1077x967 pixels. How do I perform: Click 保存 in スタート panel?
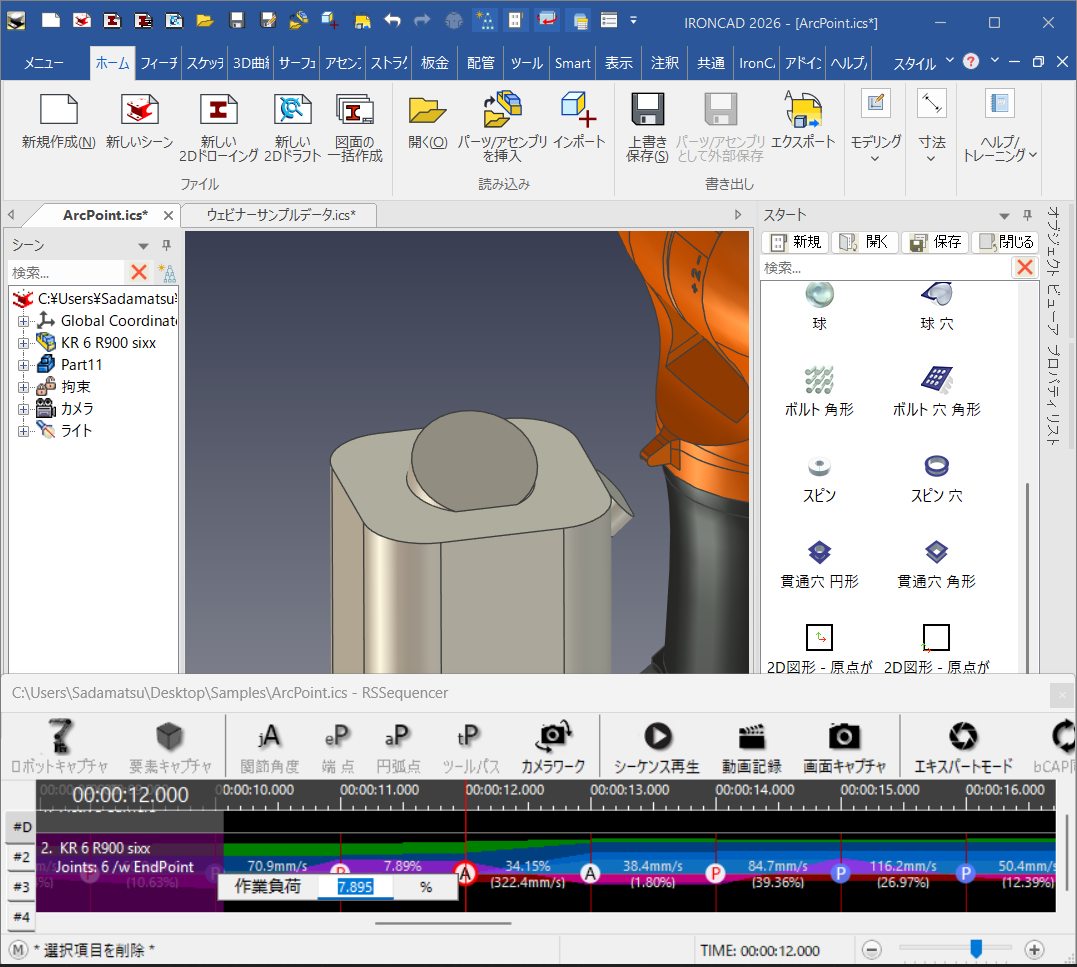click(x=935, y=242)
